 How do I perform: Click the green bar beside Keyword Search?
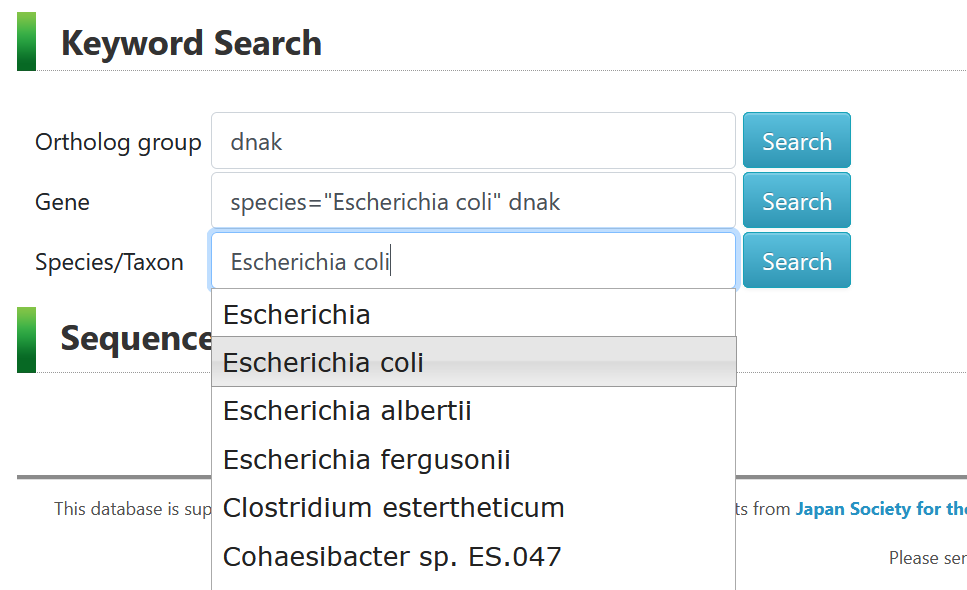[x=26, y=41]
